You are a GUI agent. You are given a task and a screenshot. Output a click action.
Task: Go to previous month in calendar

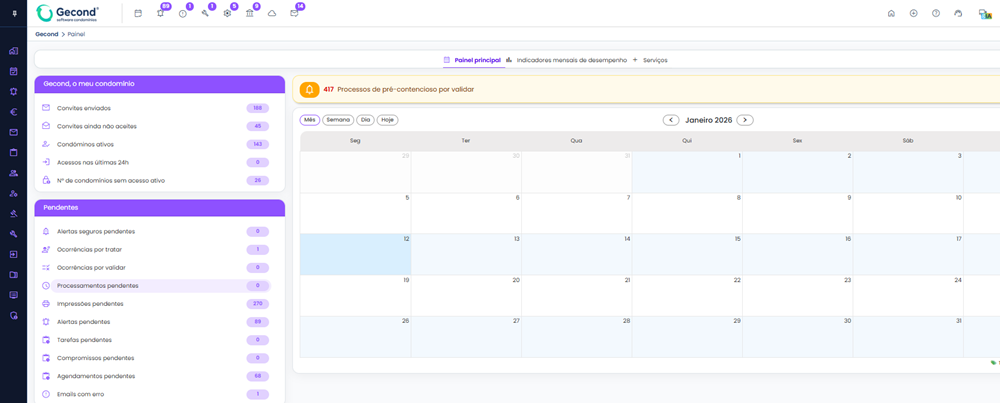tap(672, 120)
